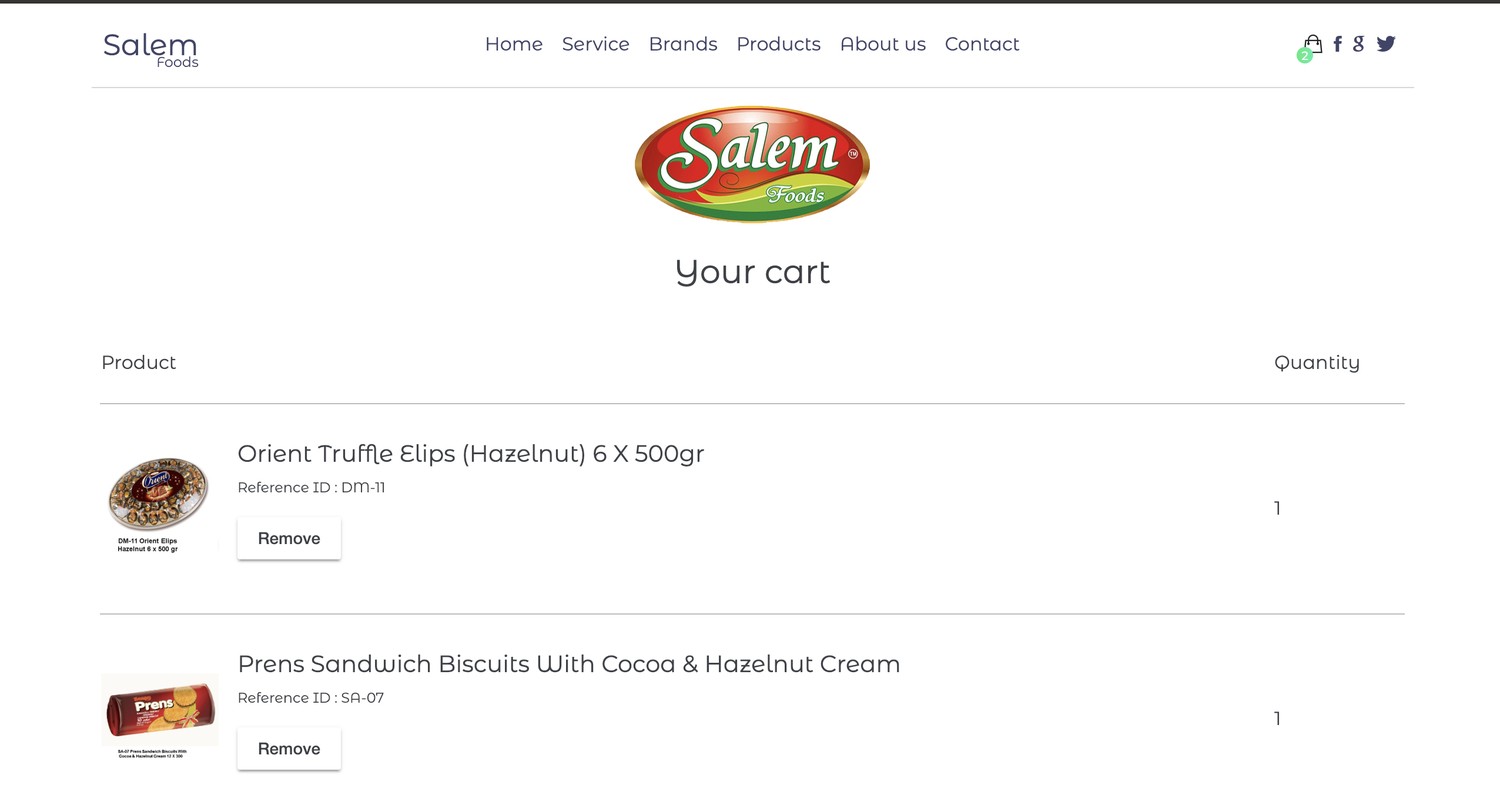Screen dimensions: 1500x812
Task: Click the Facebook icon in header
Action: coord(1338,44)
